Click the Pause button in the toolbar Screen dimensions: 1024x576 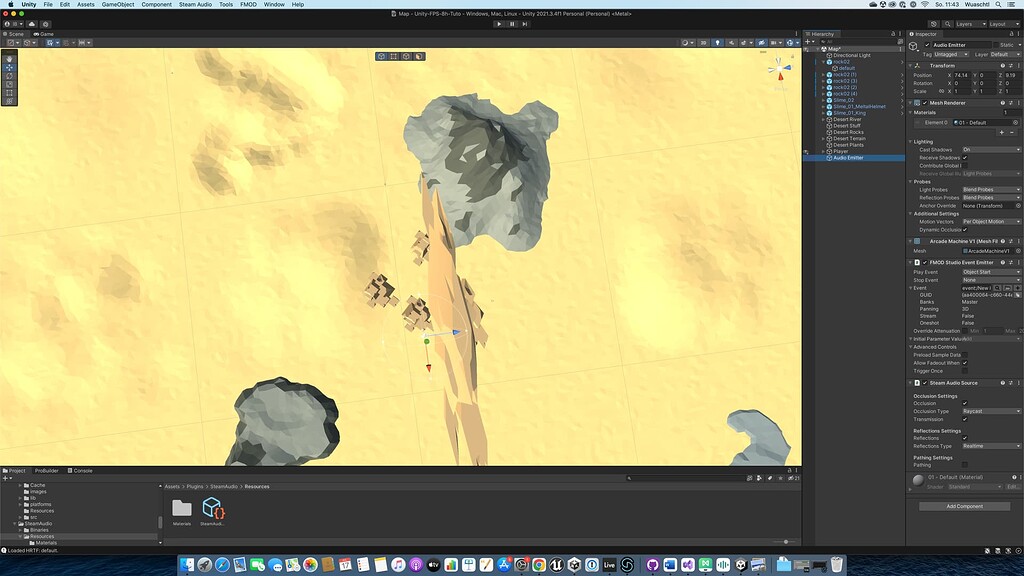[x=512, y=25]
